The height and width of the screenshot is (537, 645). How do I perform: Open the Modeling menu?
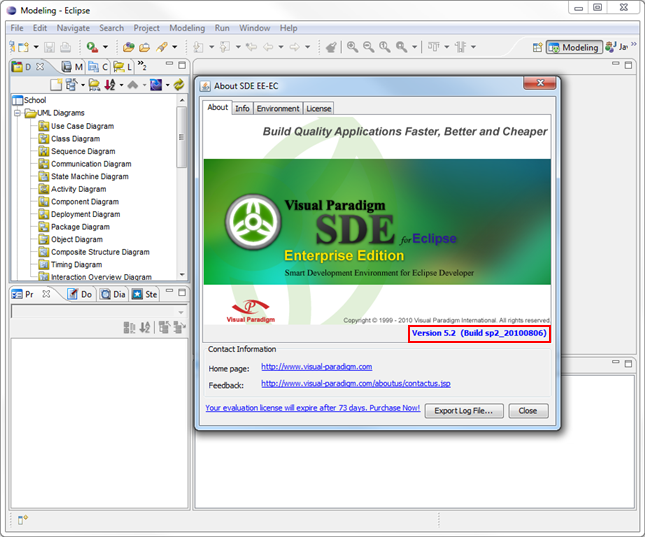187,28
